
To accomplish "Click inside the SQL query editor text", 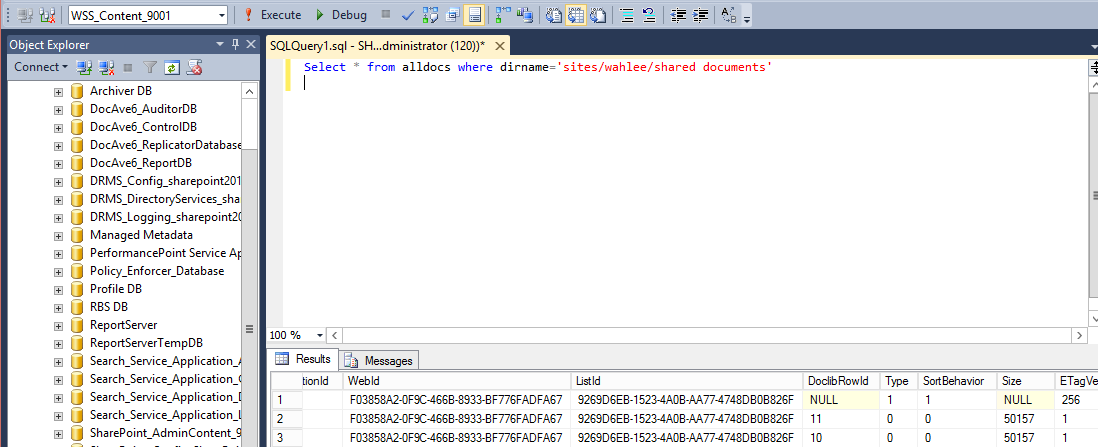I will tap(537, 67).
